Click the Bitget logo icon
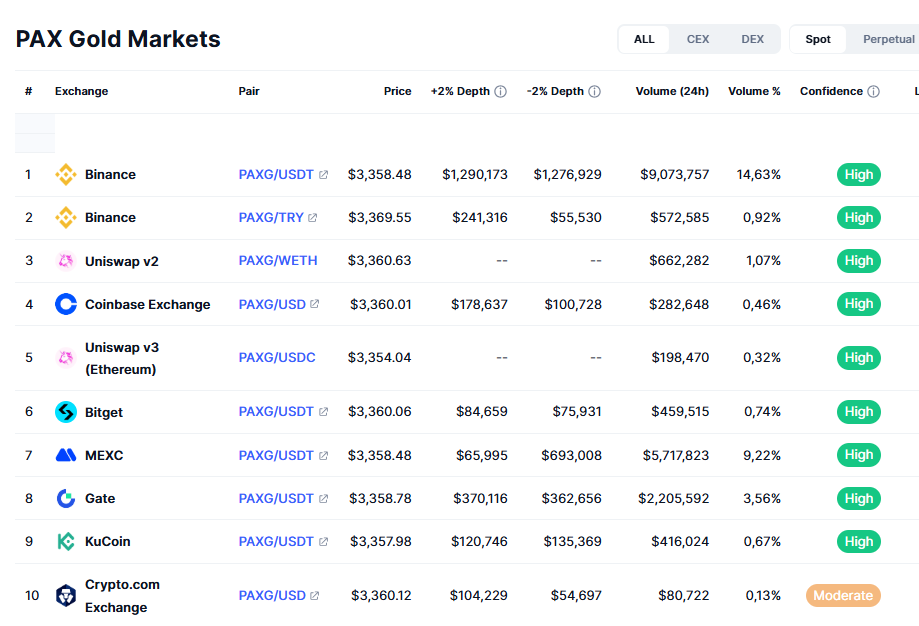Screen dimensions: 919x626 point(66,412)
